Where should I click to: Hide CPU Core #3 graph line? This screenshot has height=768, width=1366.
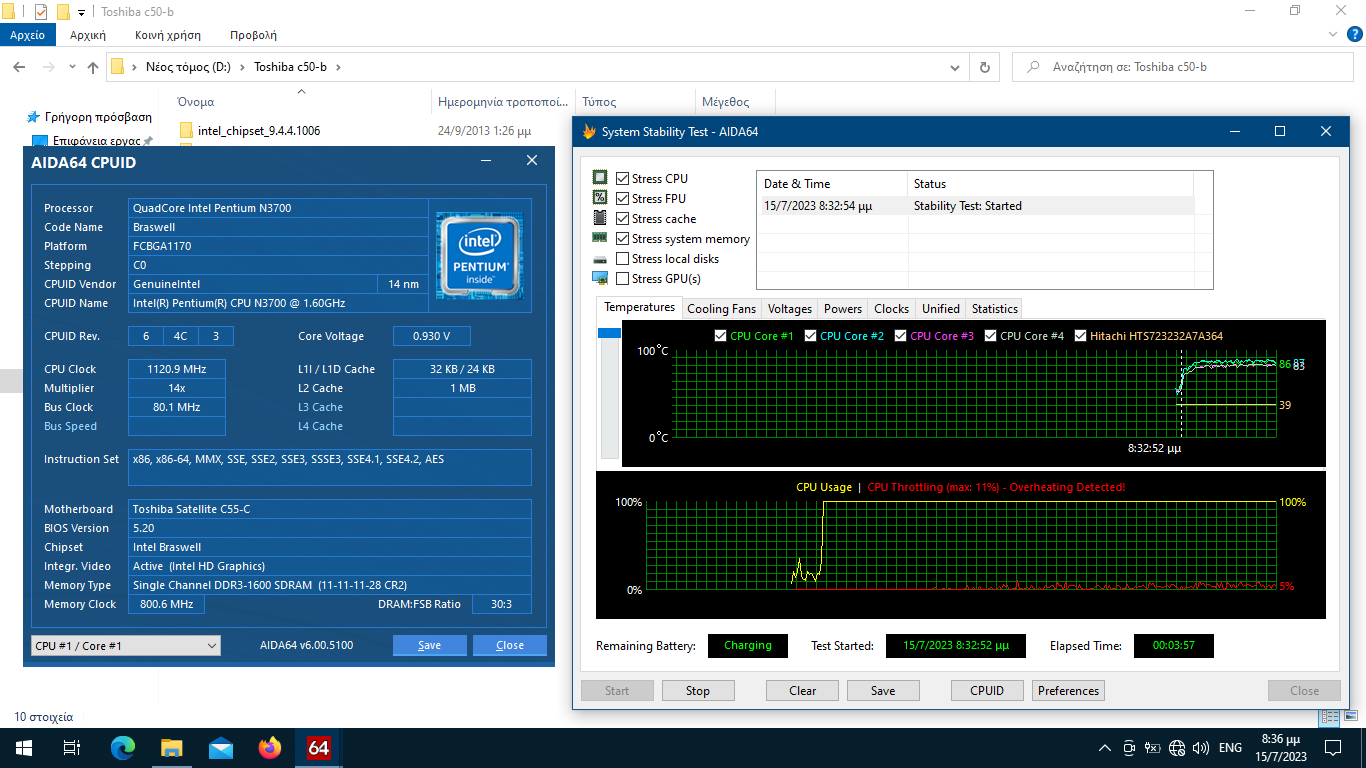[x=901, y=336]
